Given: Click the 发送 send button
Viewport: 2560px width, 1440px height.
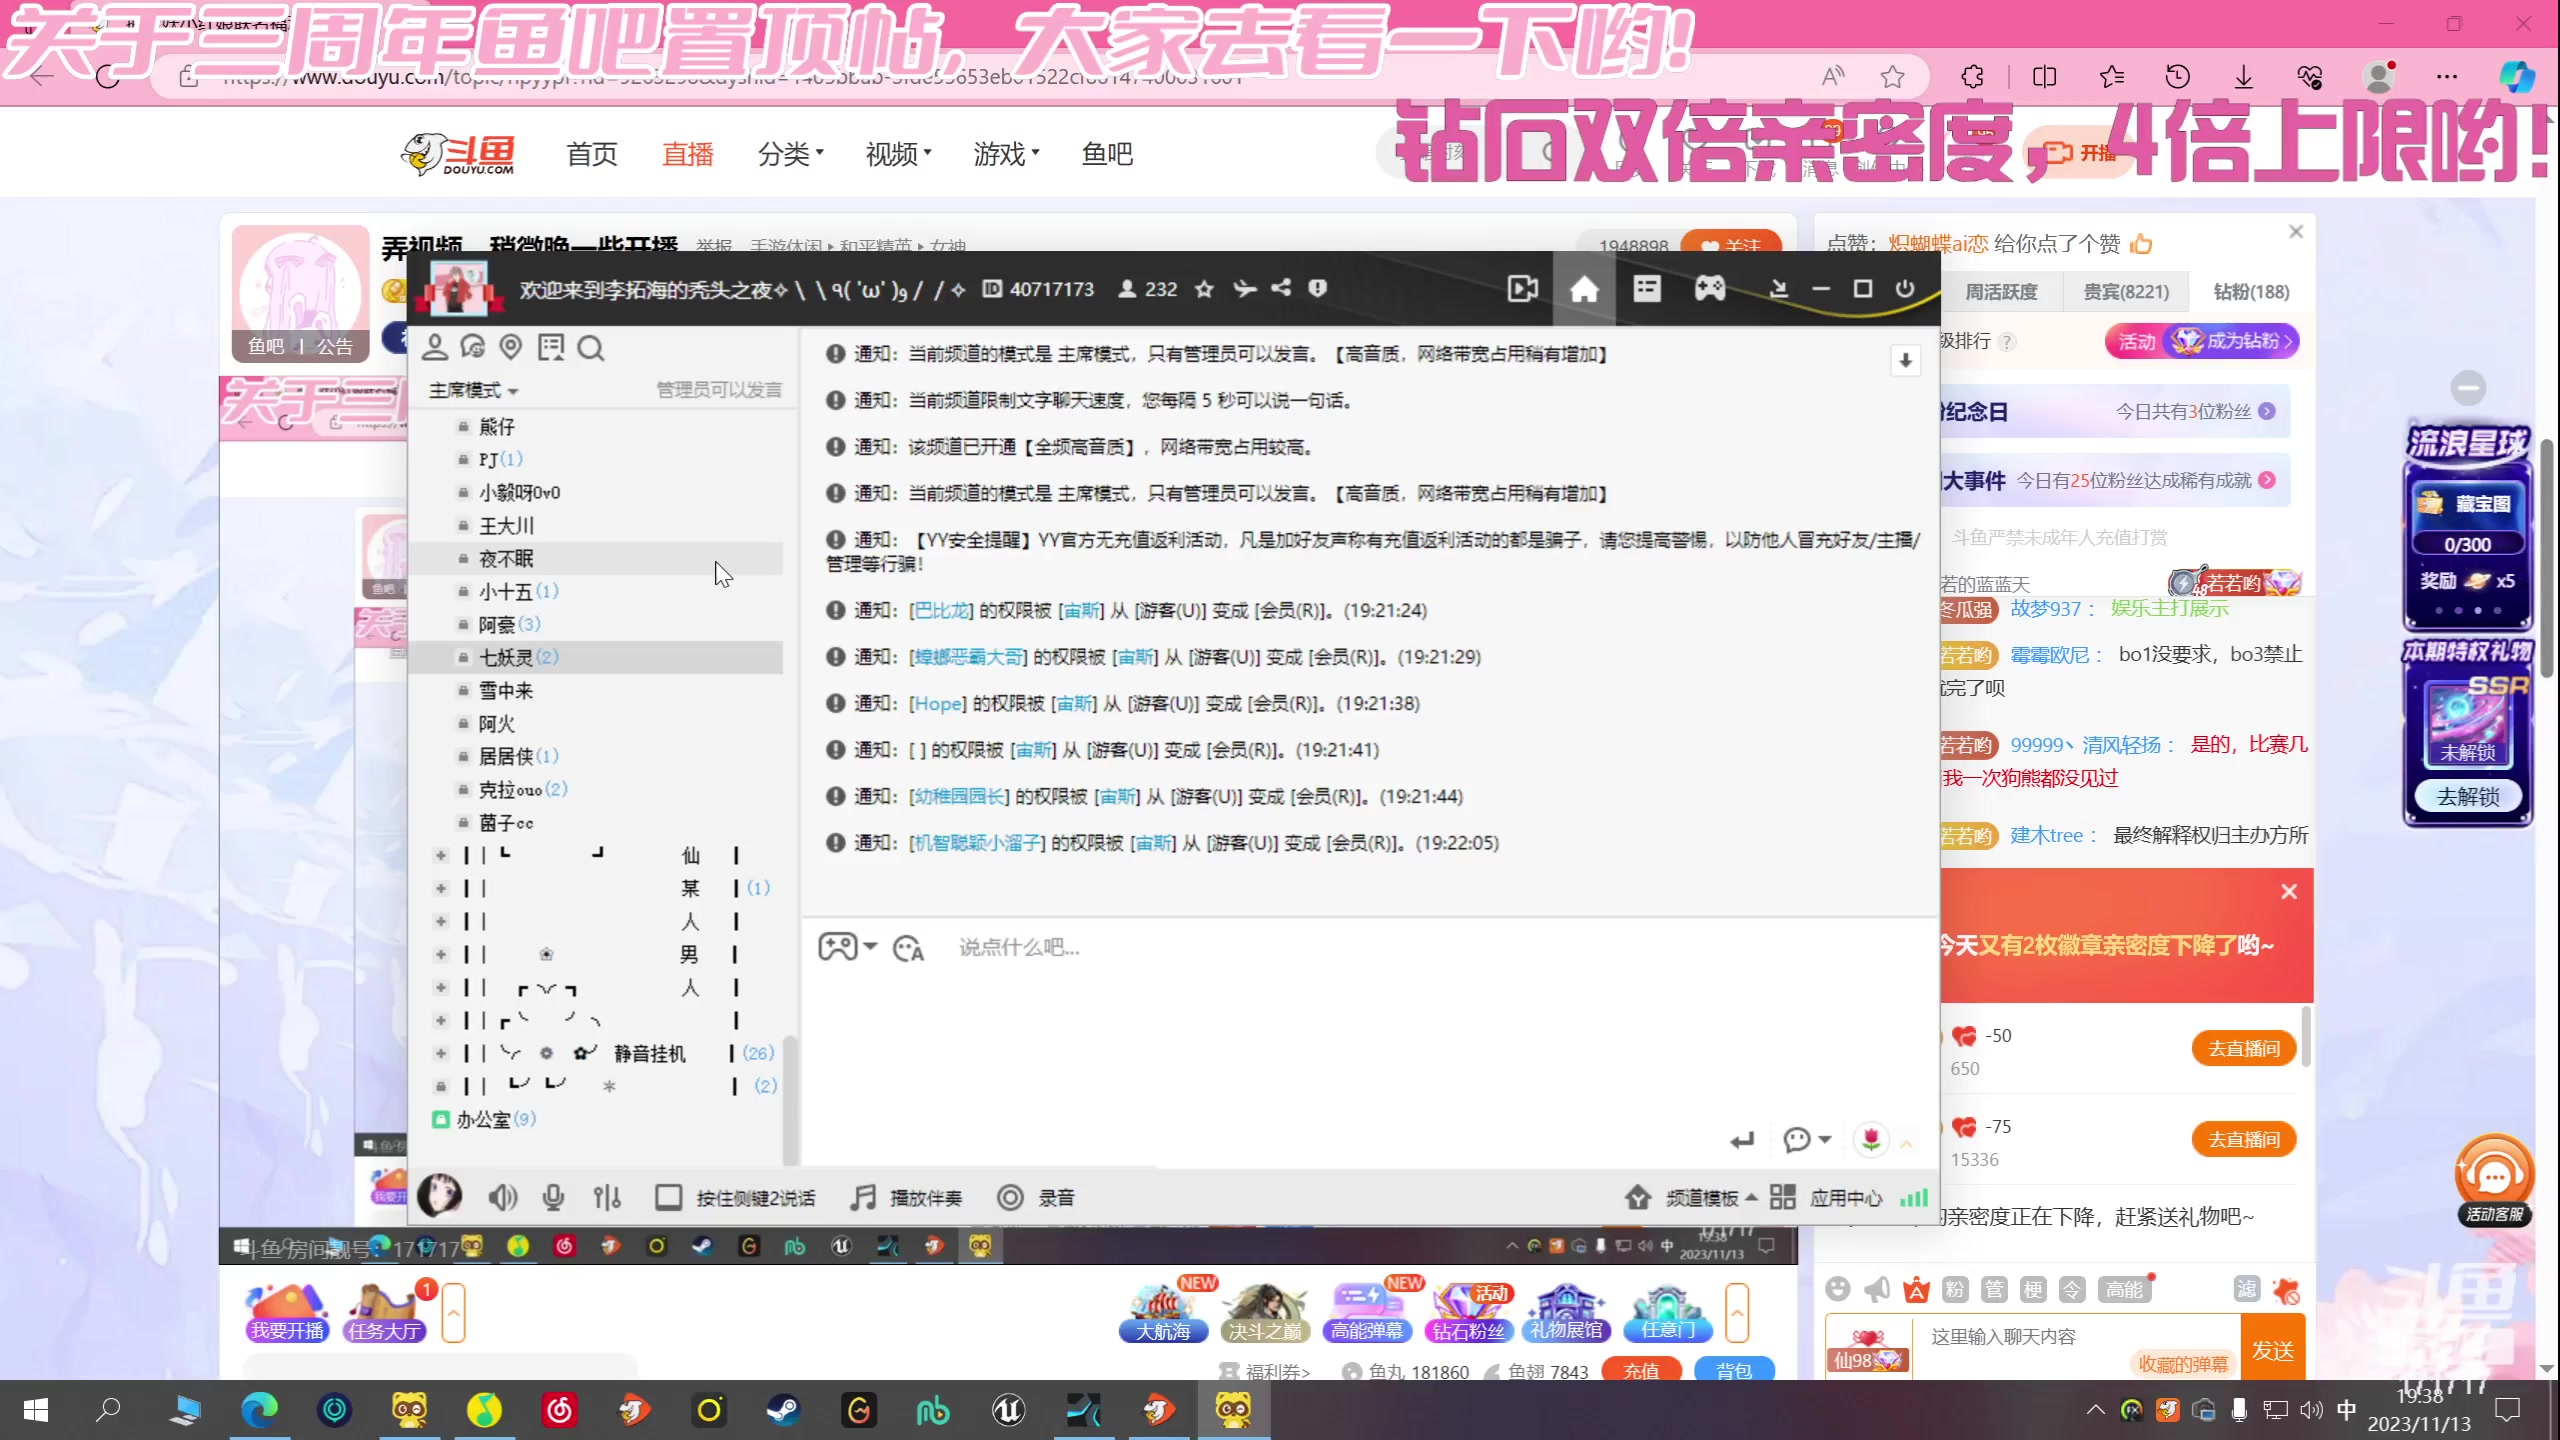Looking at the screenshot, I should click(2274, 1349).
